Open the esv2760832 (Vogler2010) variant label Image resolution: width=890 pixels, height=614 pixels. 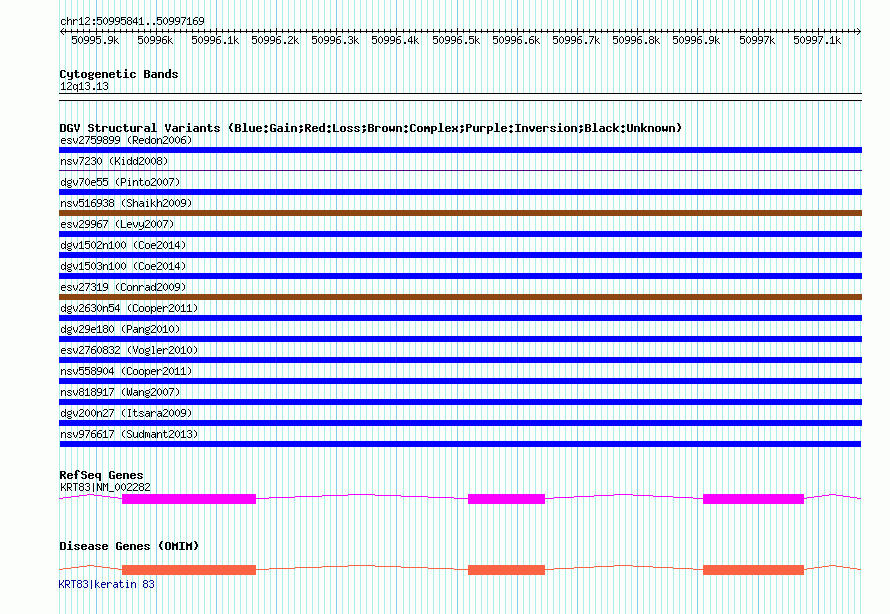coord(129,350)
